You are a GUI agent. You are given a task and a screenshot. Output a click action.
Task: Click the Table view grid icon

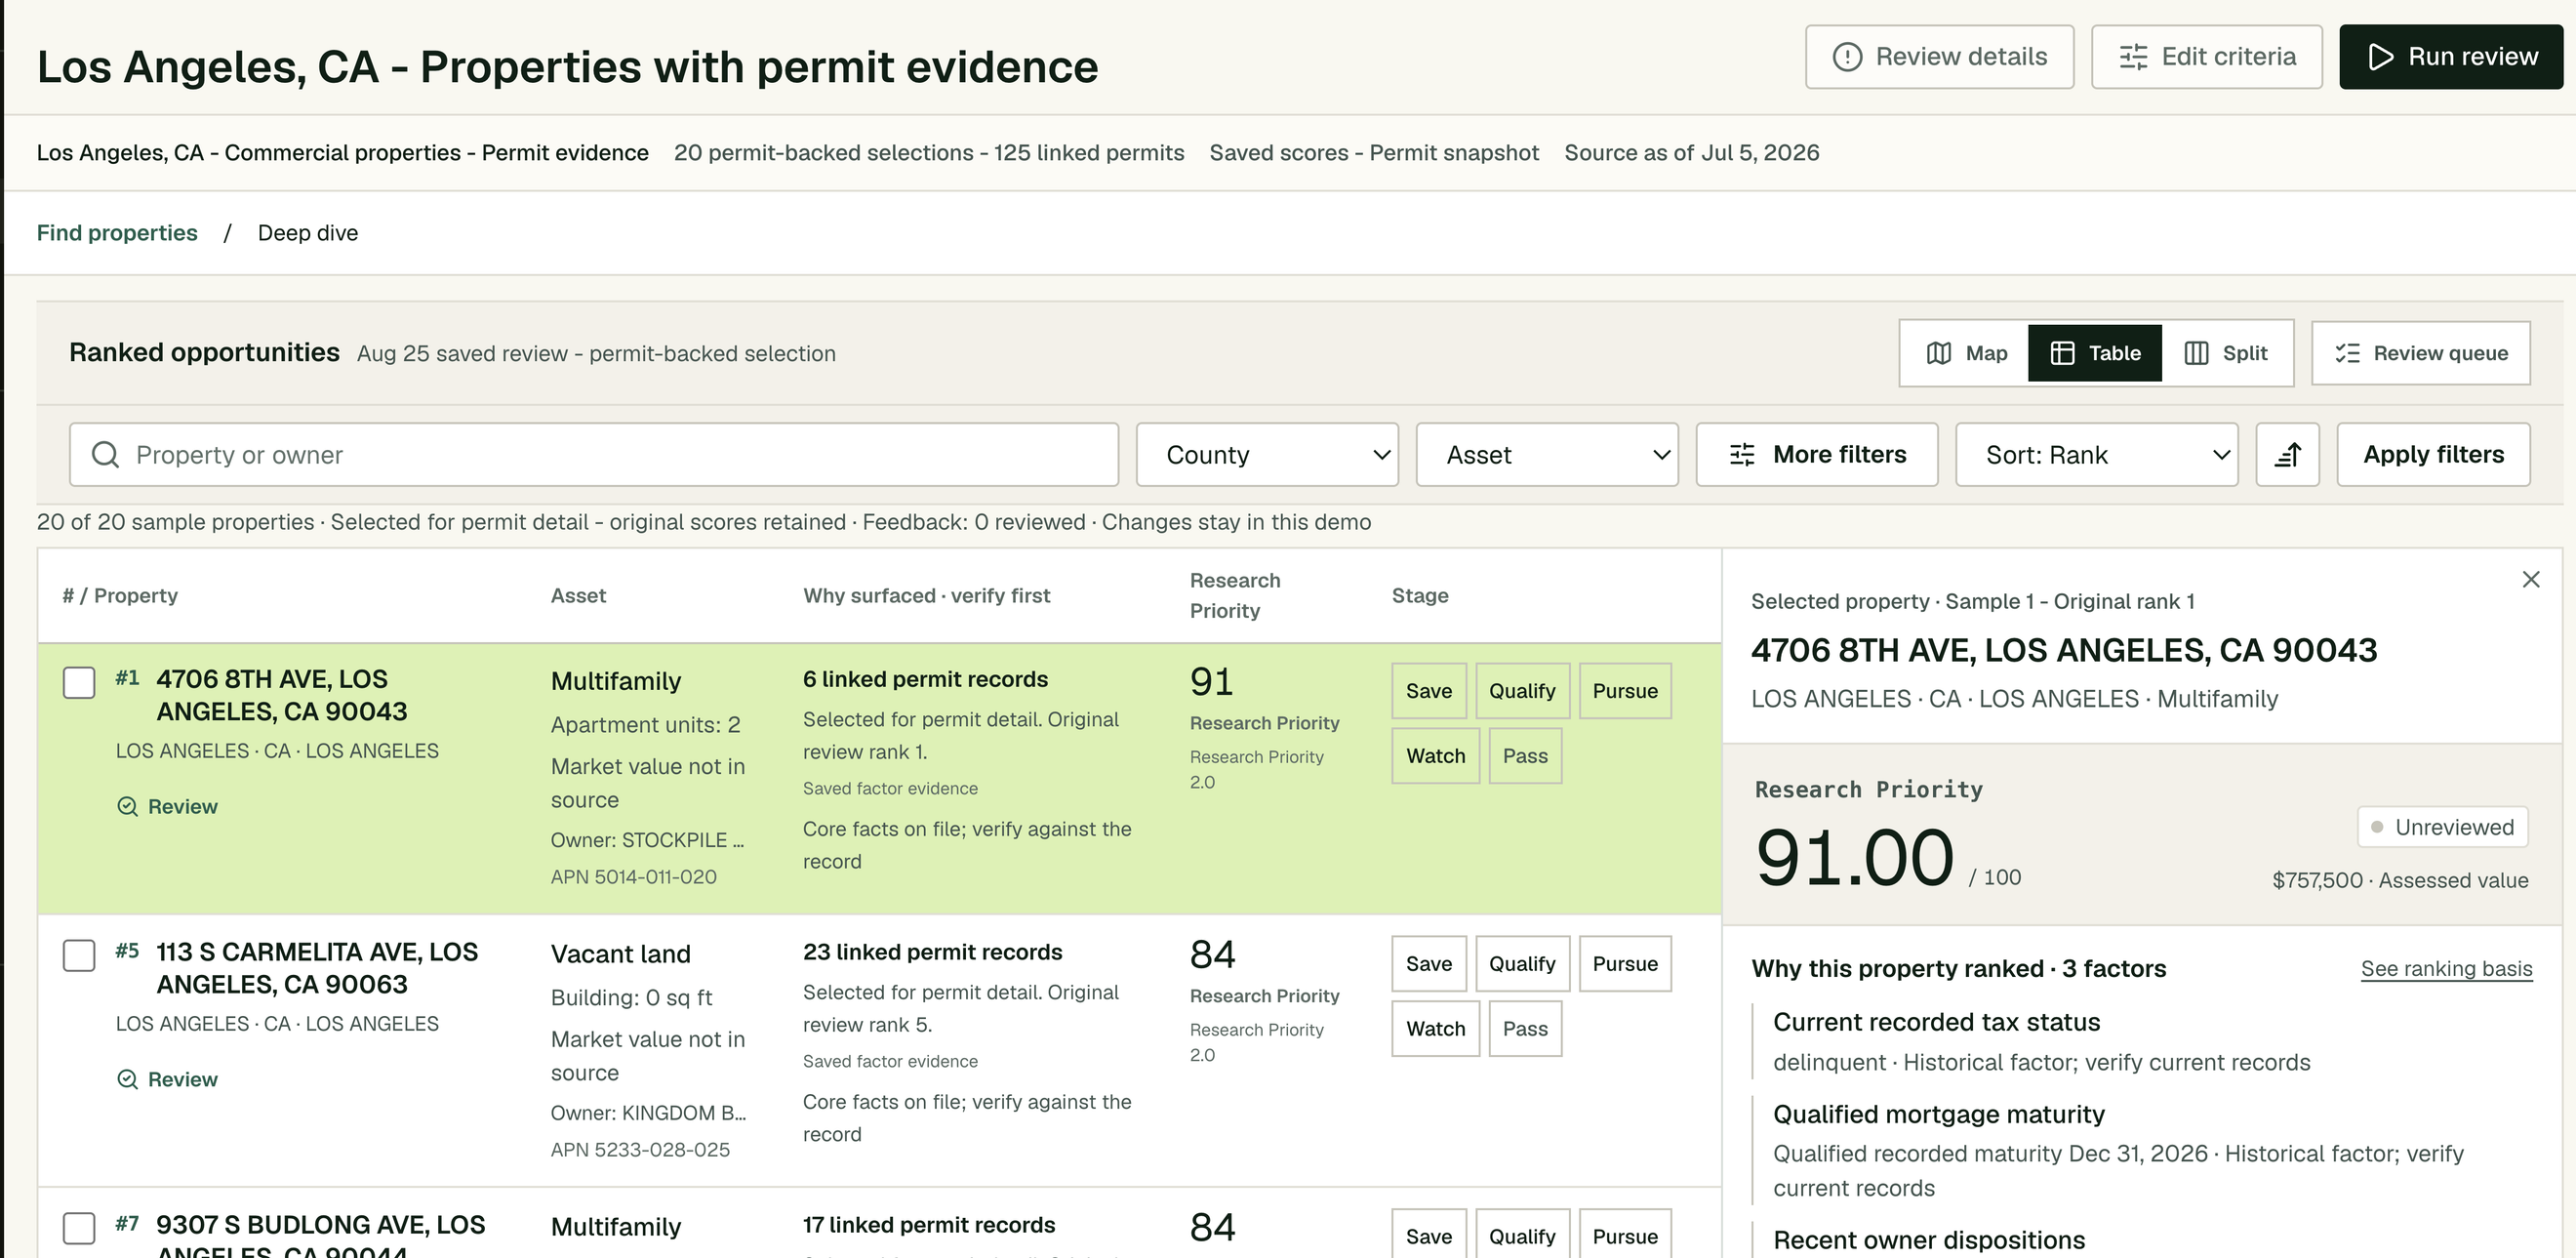(x=2062, y=353)
